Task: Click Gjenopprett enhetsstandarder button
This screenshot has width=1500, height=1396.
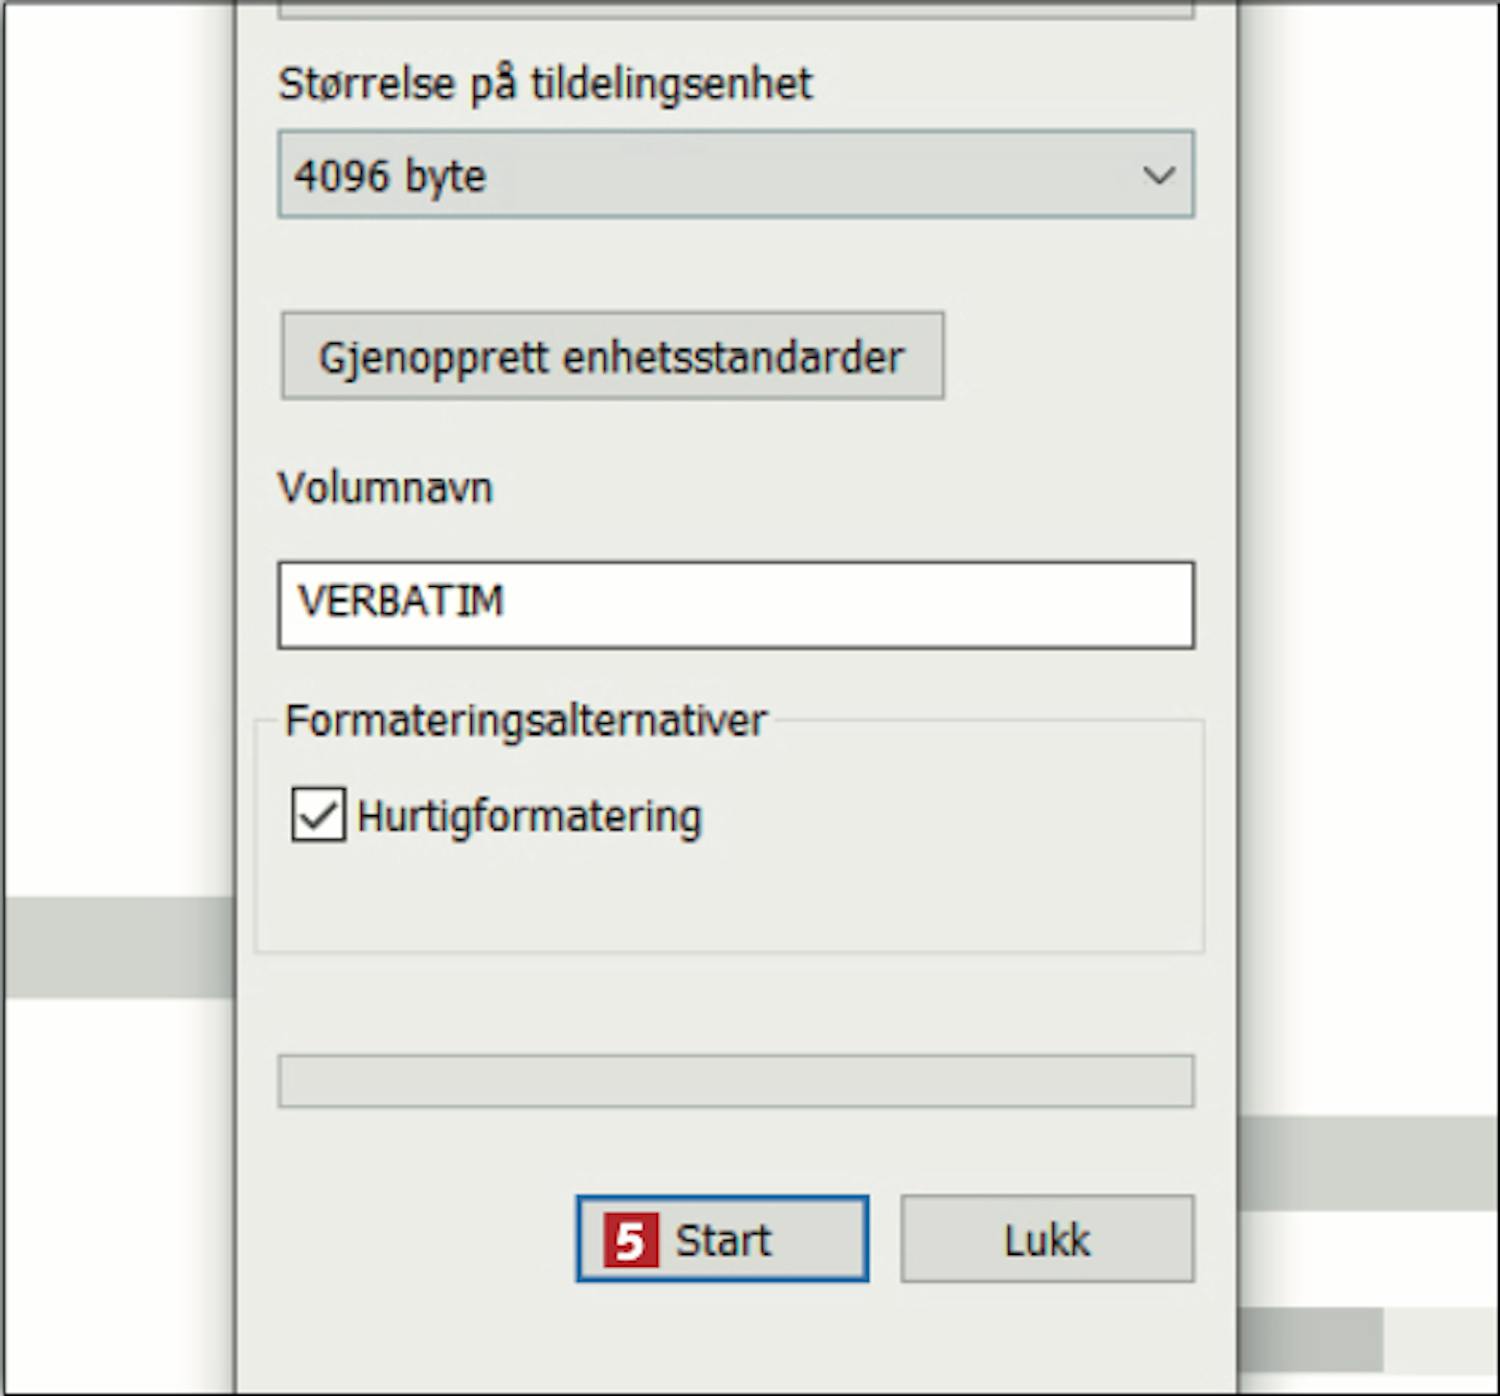Action: pos(612,356)
